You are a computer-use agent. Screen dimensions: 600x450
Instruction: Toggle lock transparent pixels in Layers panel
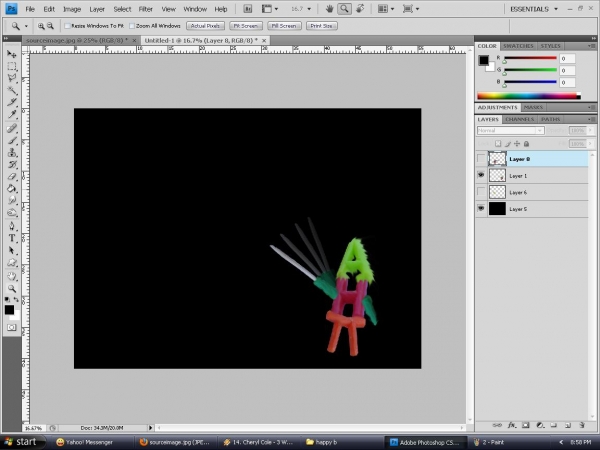498,144
